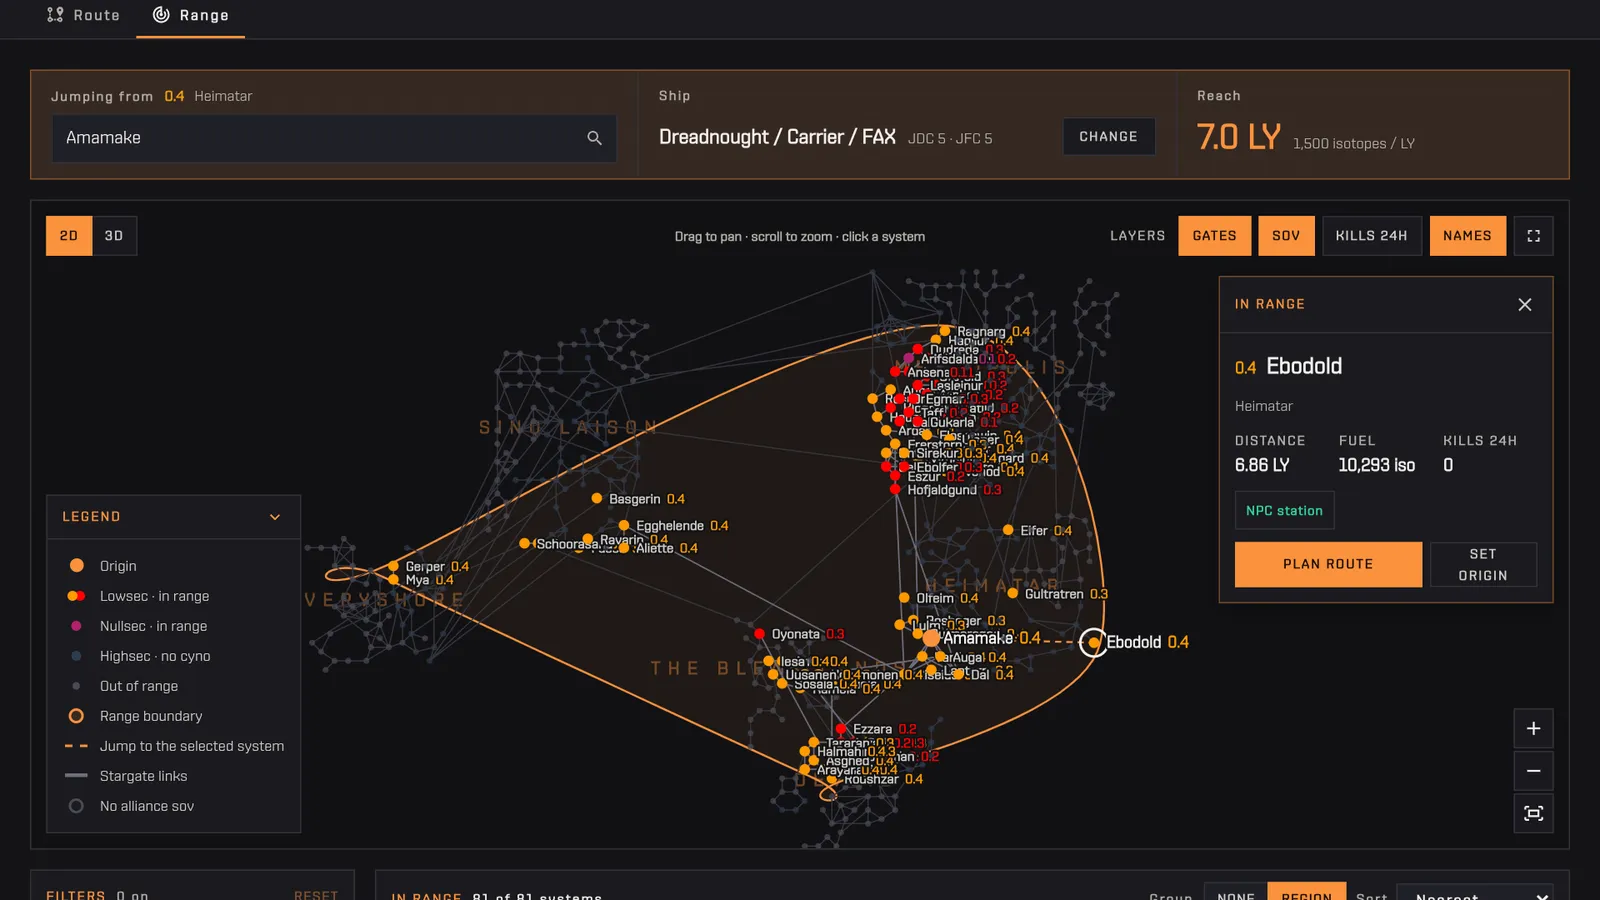Open fullscreen map view icon
Viewport: 1600px width, 900px height.
[x=1533, y=236]
